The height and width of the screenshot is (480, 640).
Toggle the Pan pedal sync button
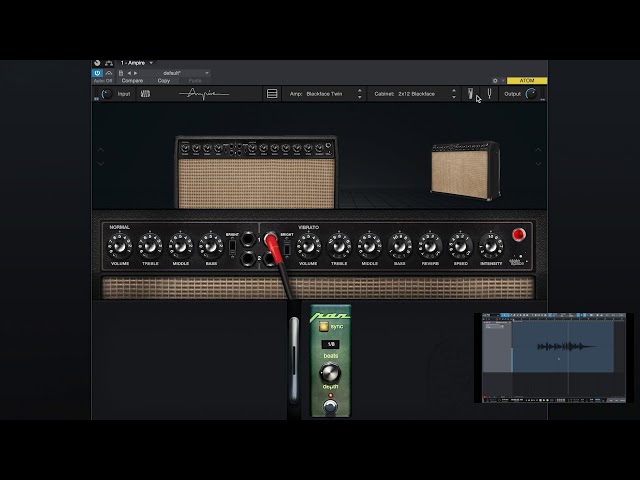pyautogui.click(x=324, y=327)
